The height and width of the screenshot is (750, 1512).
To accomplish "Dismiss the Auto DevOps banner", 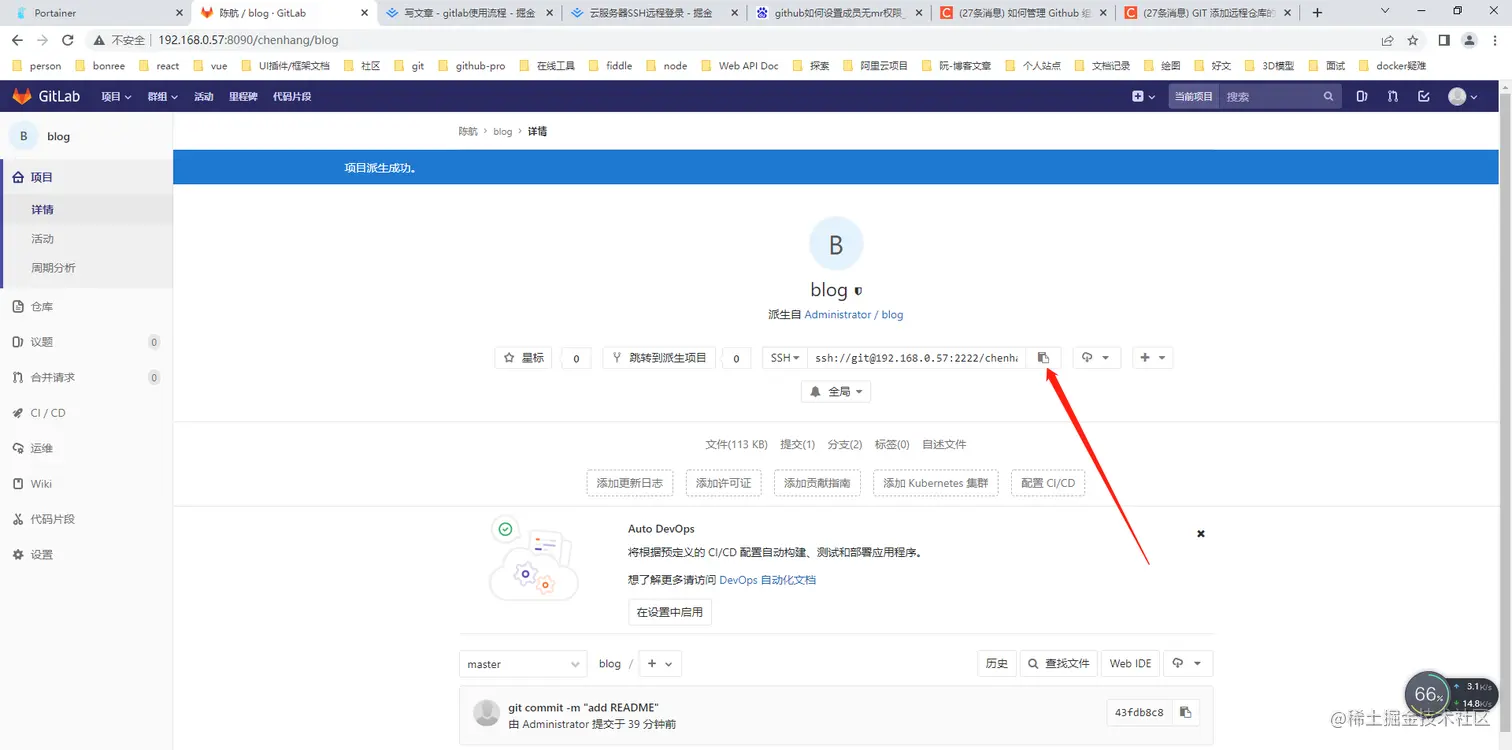I will [1201, 534].
